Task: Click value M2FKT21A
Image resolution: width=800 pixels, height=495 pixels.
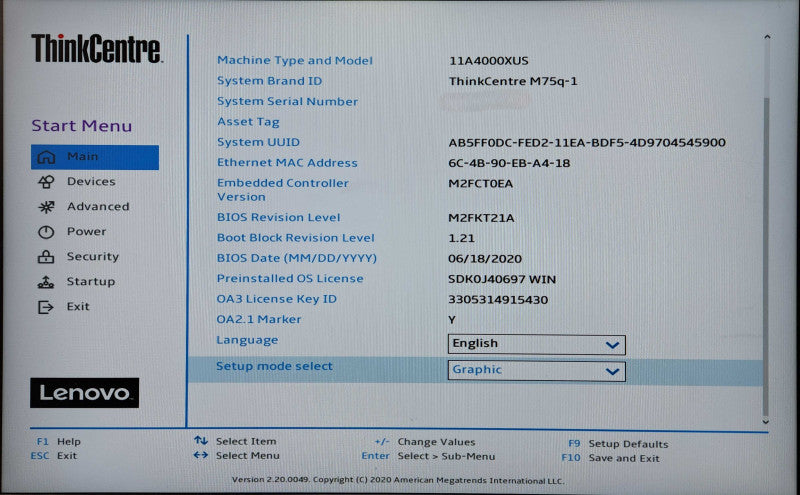Action: [481, 218]
